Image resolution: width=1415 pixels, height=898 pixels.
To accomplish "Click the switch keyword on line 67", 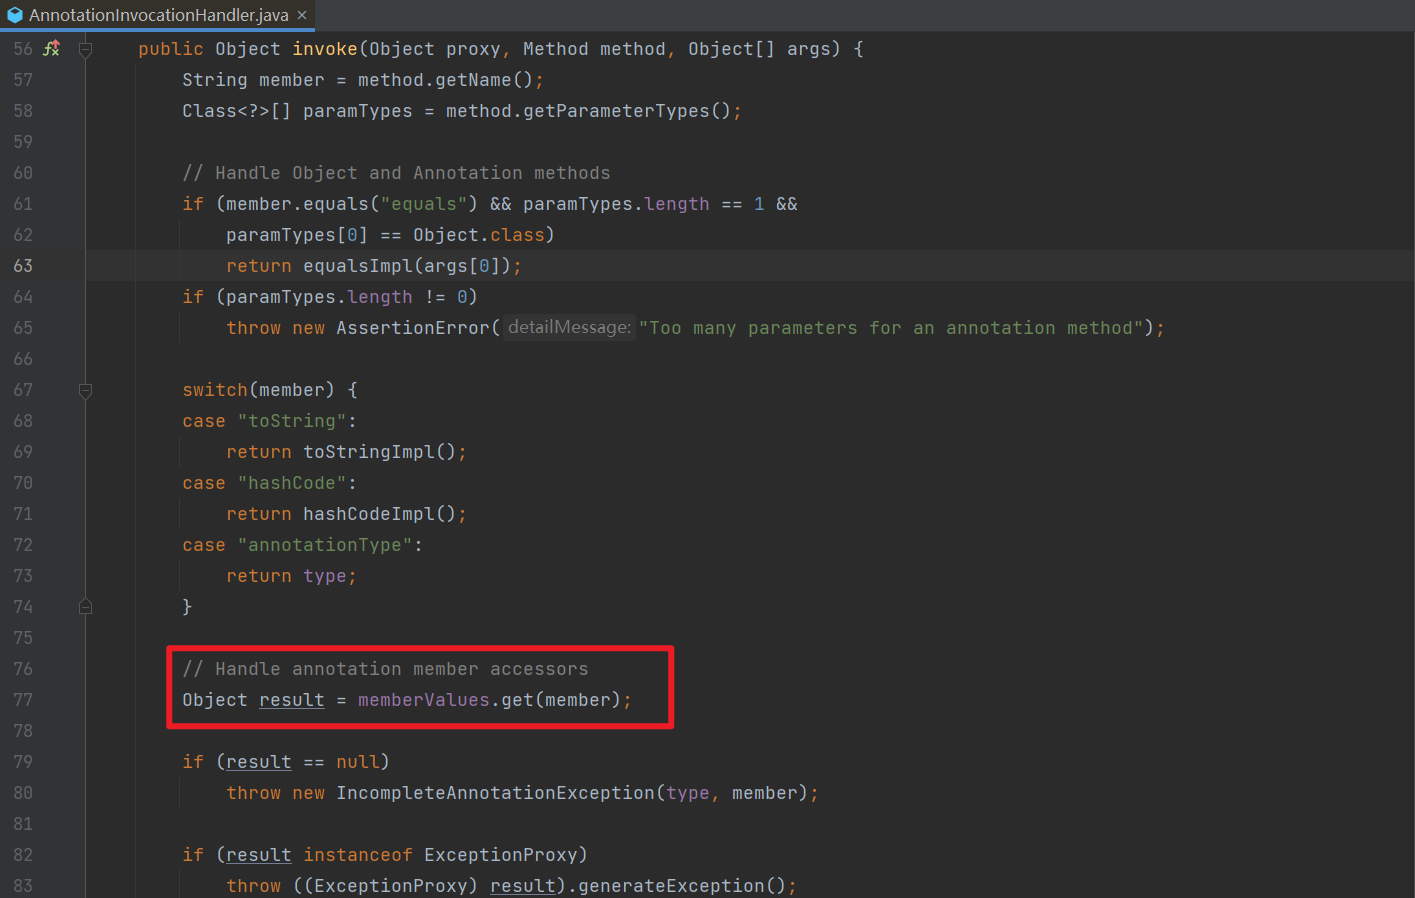I will coord(214,390).
